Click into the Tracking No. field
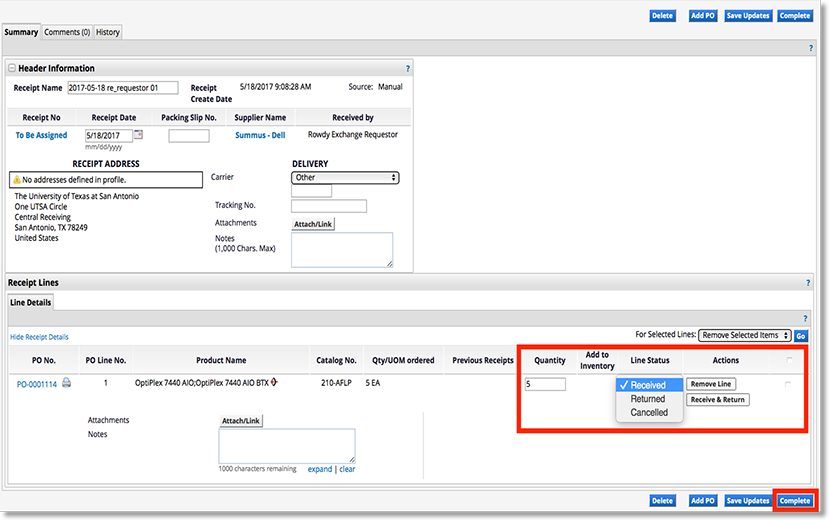The width and height of the screenshot is (830, 521). (329, 206)
